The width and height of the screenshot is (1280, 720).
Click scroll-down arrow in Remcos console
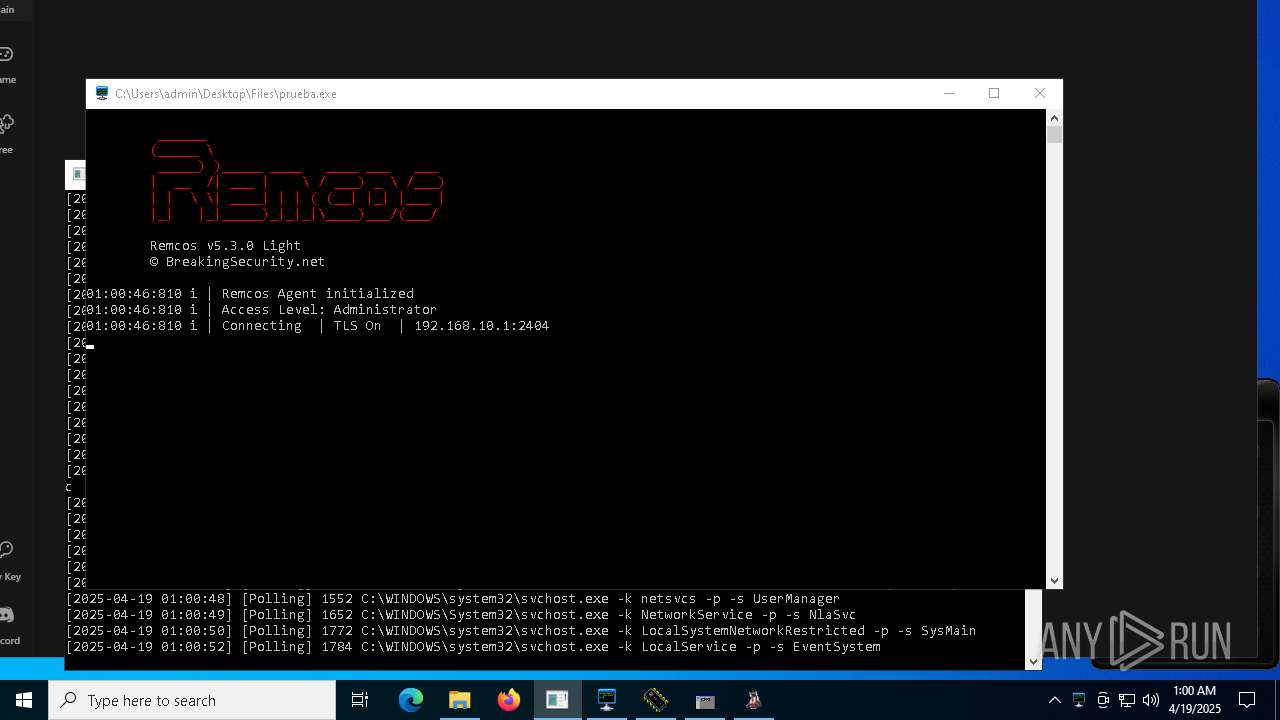[x=1054, y=580]
